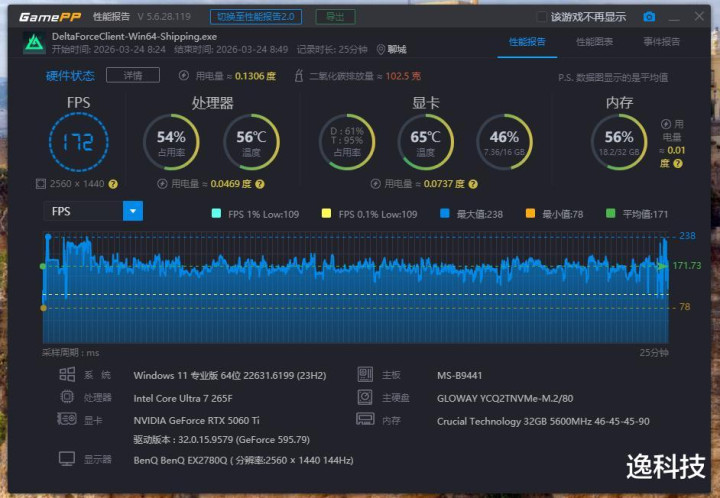Click the green 平均值 legend color swatch
The width and height of the screenshot is (720, 498).
(613, 214)
